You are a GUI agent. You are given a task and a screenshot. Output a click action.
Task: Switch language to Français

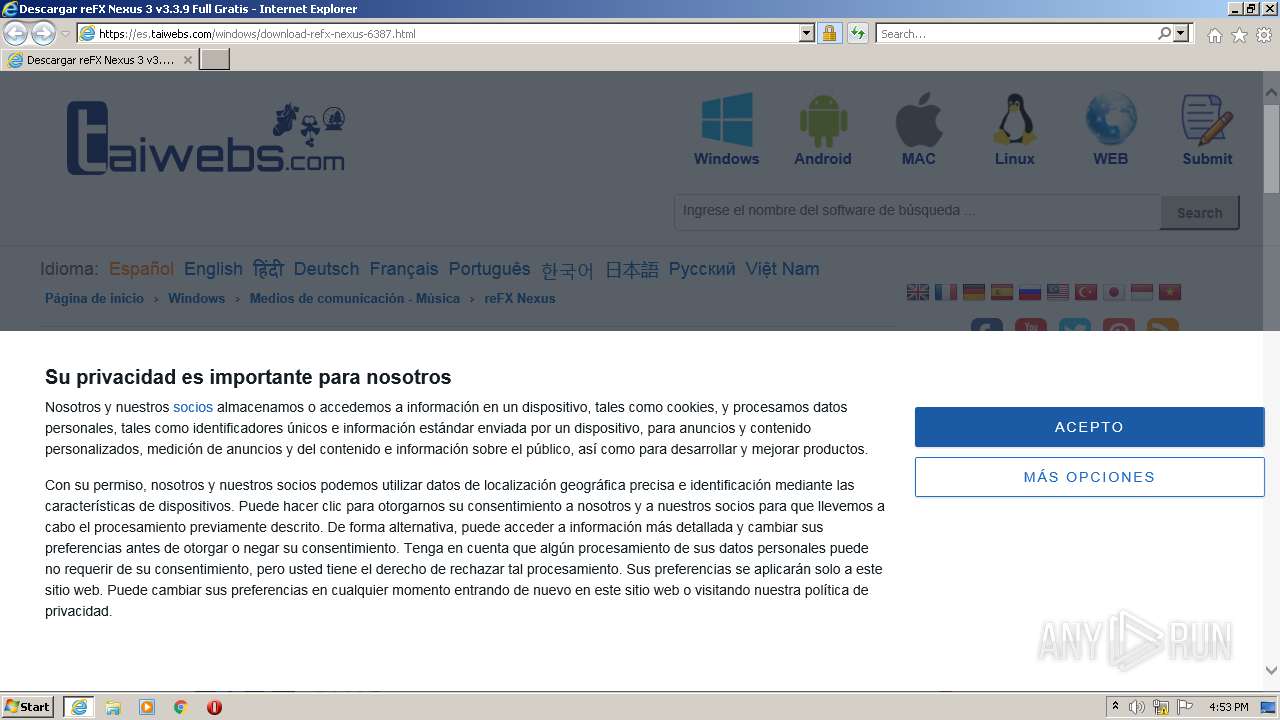404,269
